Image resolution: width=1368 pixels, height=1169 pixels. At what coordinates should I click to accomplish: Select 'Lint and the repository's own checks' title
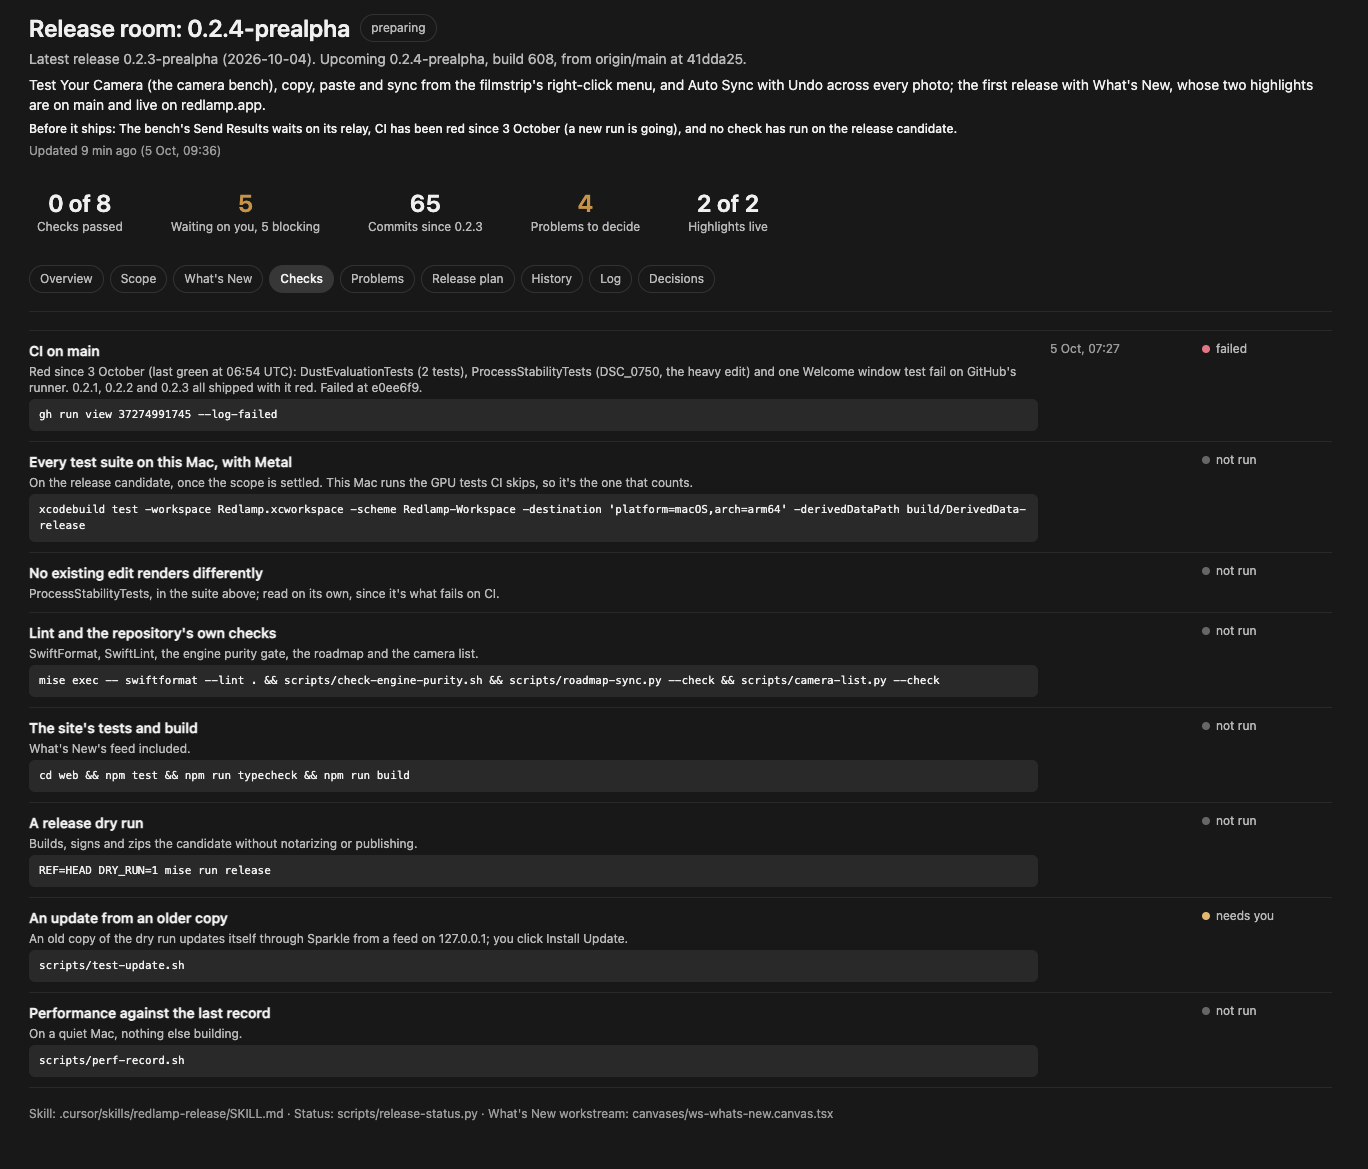coord(152,633)
